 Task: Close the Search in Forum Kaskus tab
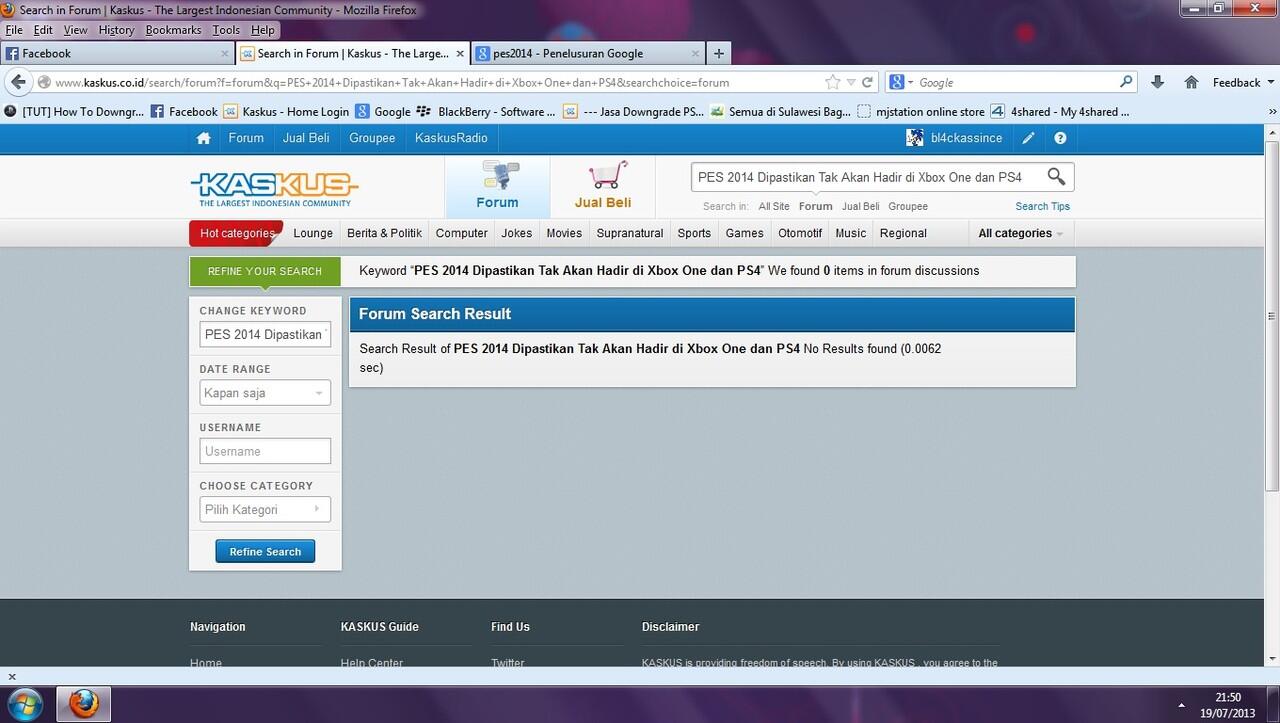click(459, 53)
